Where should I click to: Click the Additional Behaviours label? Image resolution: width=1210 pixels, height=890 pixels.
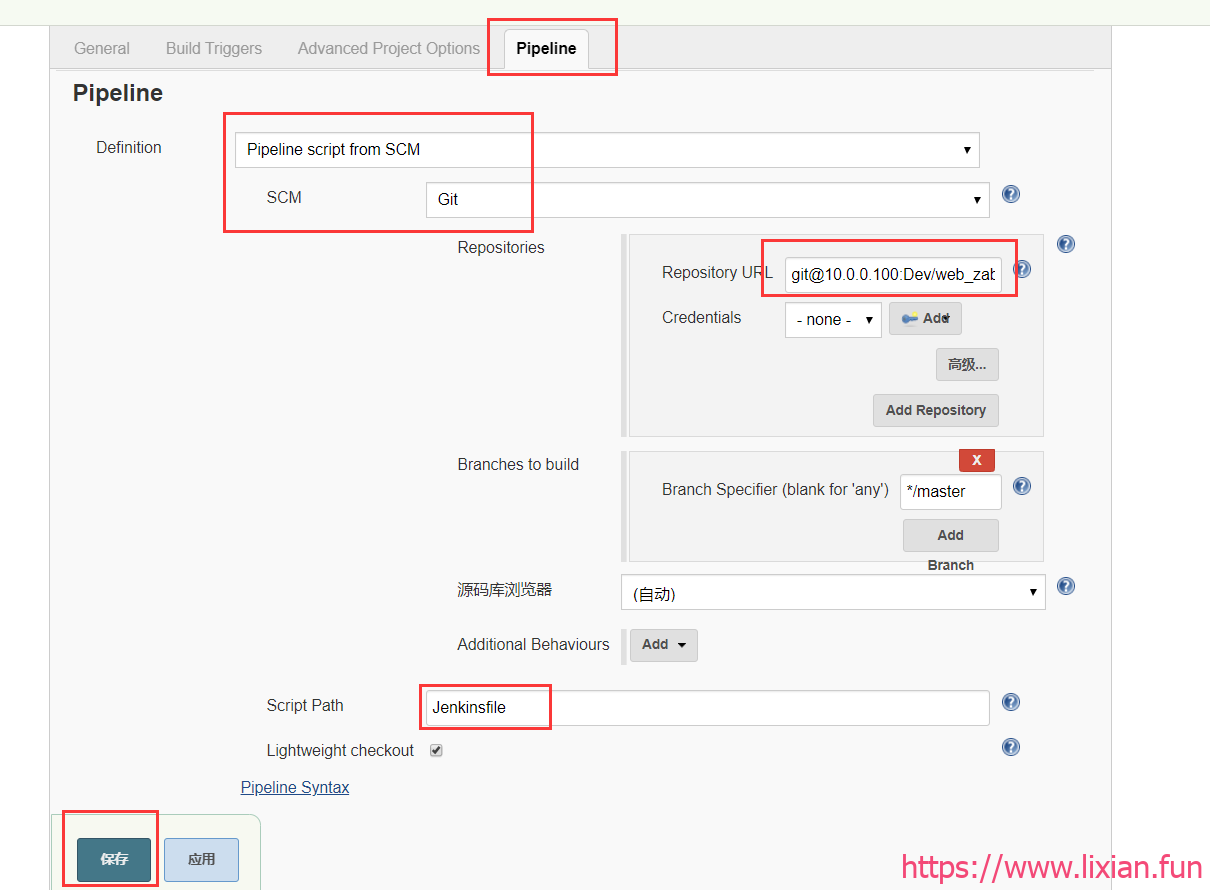[x=533, y=645]
